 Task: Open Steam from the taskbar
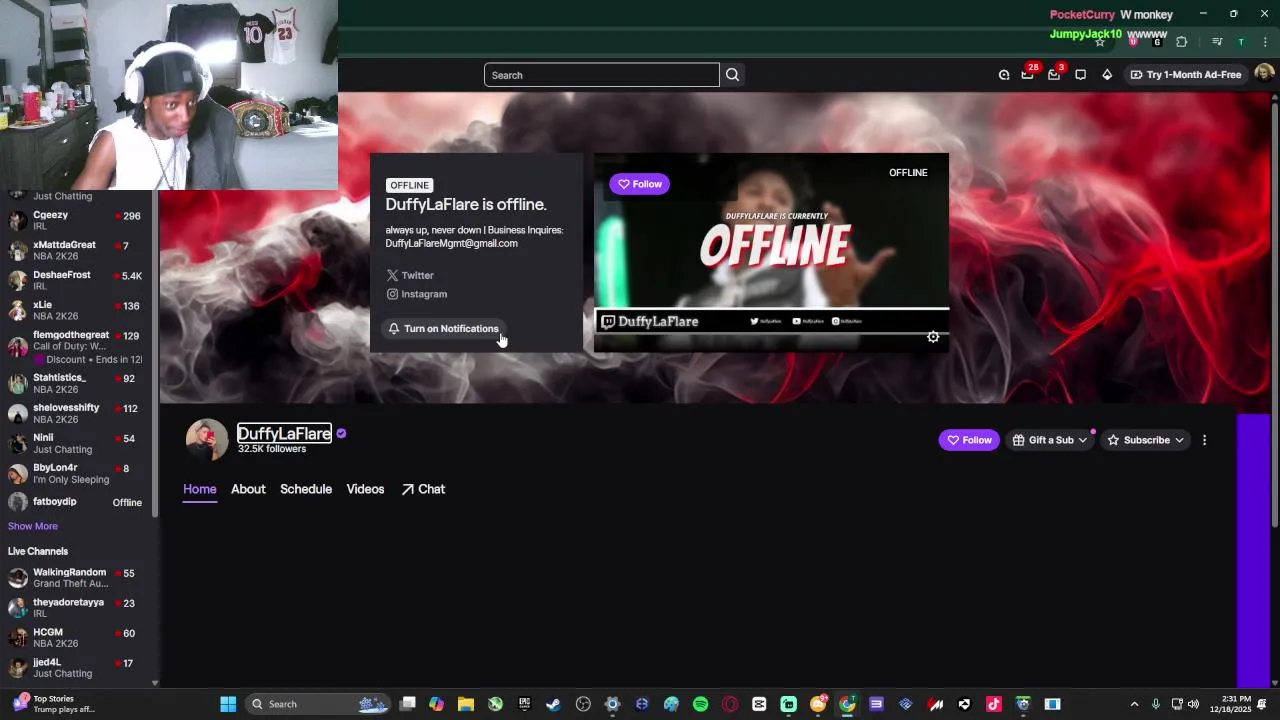[x=553, y=704]
